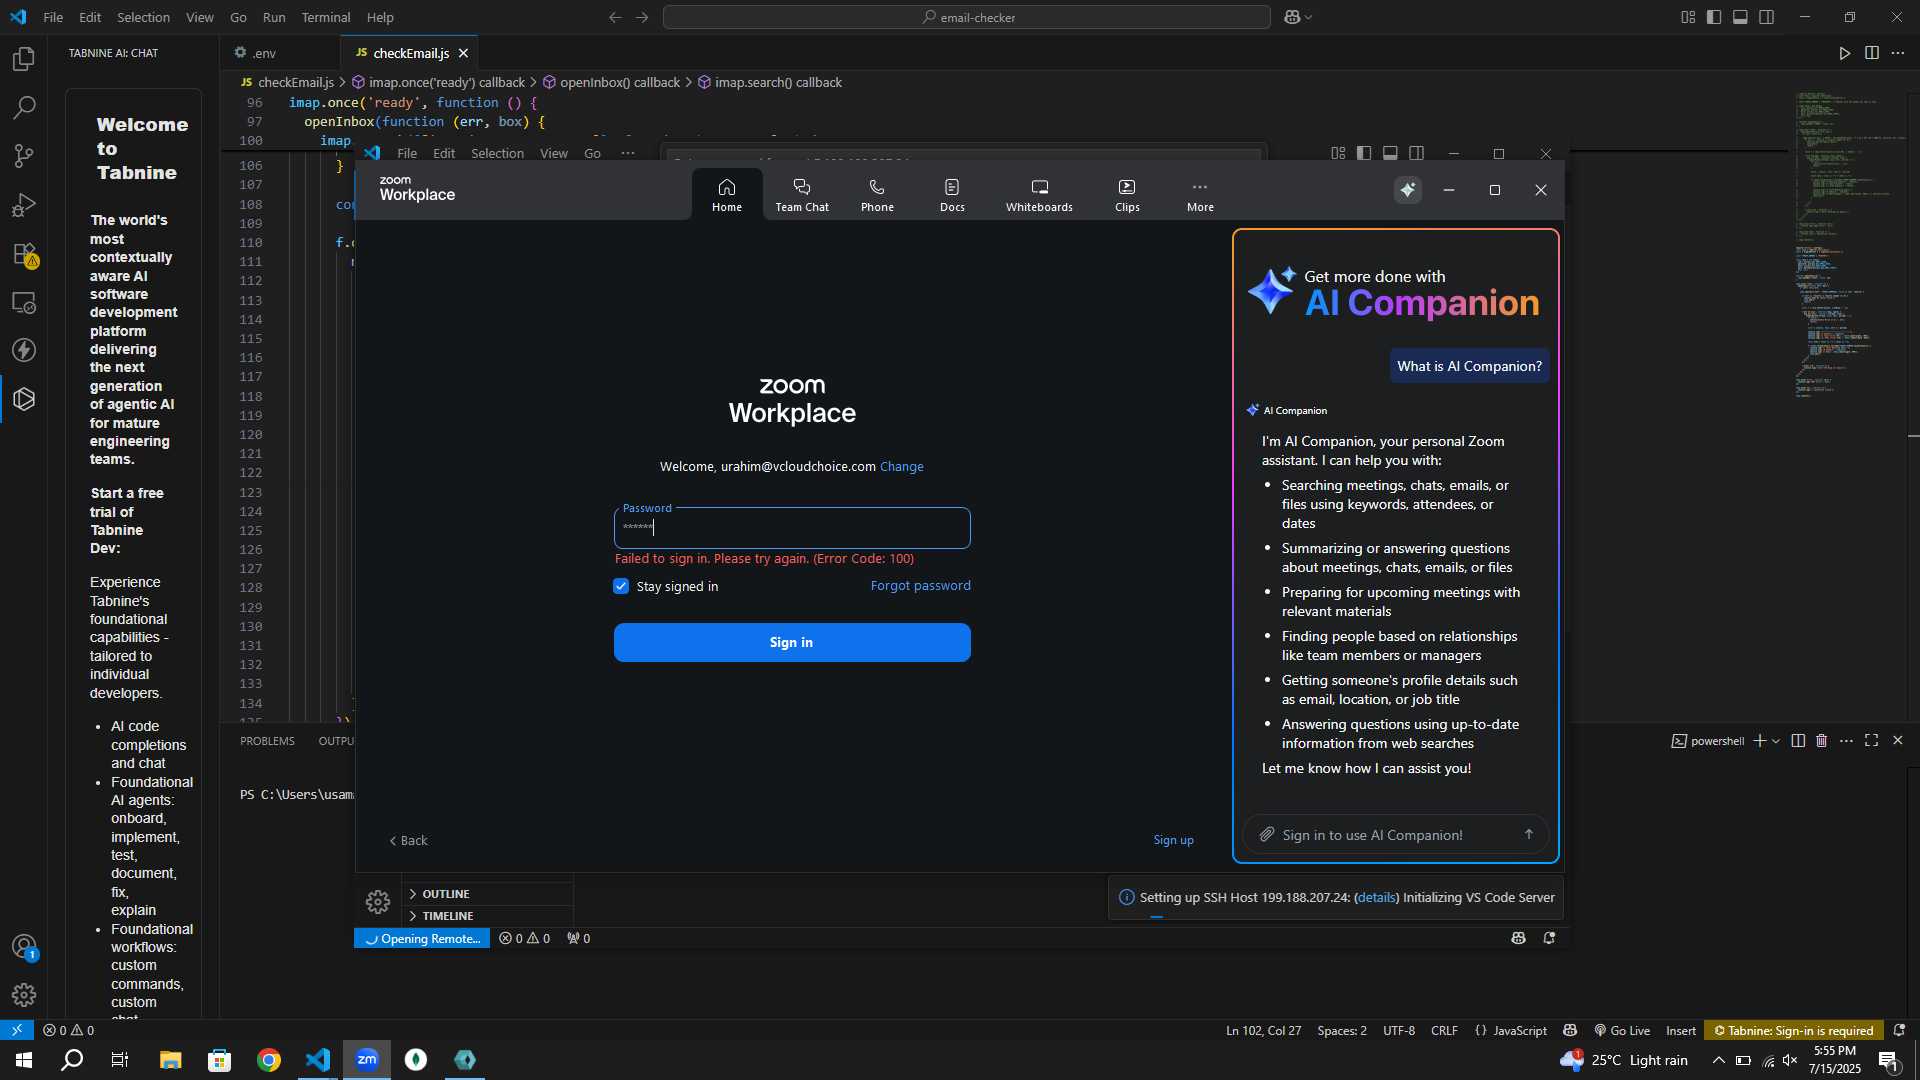Open File Explorer from taskbar
The width and height of the screenshot is (1920, 1080).
pyautogui.click(x=171, y=1060)
